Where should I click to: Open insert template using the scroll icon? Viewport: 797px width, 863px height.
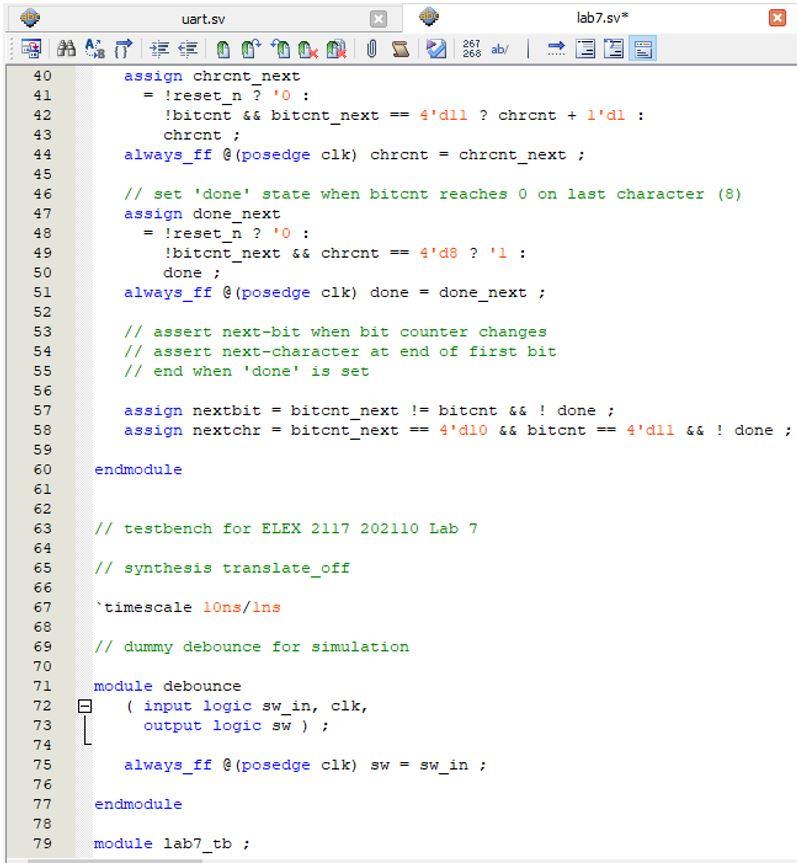coord(401,49)
